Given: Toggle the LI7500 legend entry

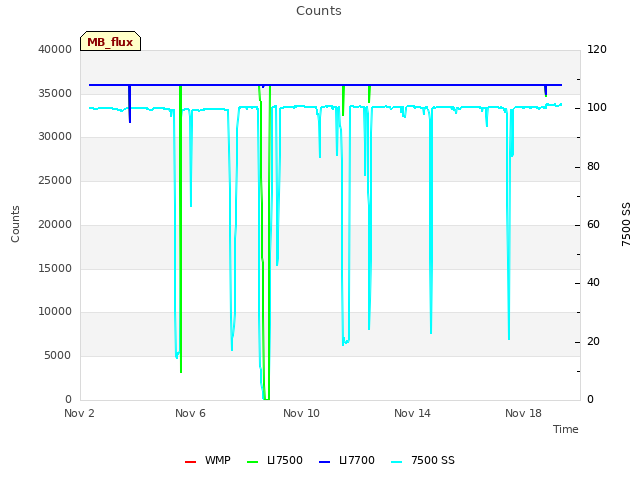Looking at the screenshot, I should 275,460.
